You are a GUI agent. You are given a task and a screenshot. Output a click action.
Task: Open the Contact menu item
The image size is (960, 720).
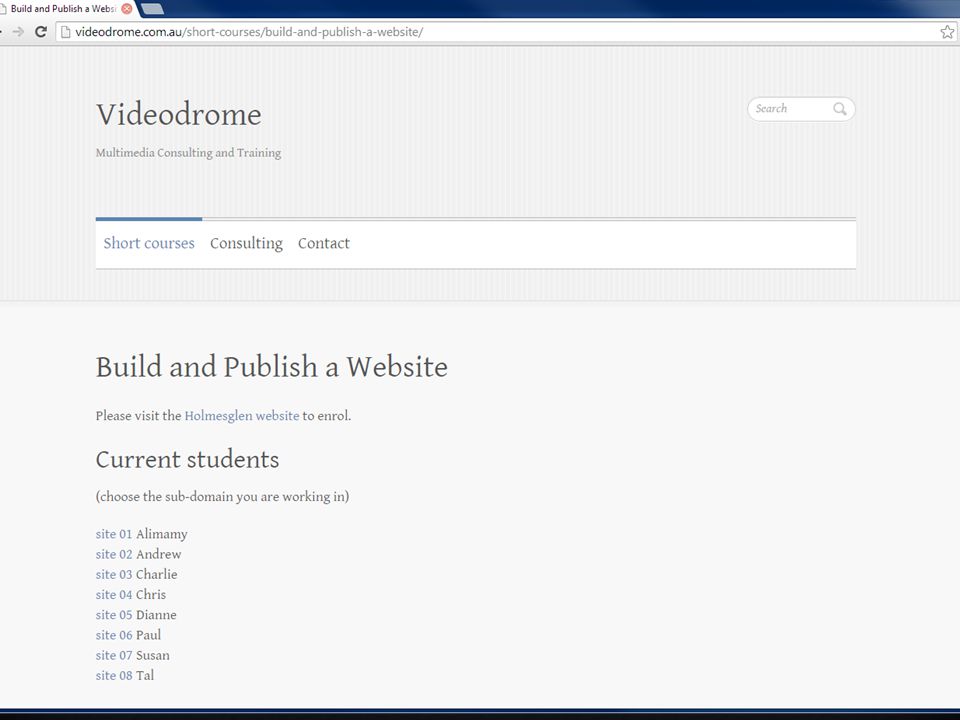pyautogui.click(x=324, y=243)
